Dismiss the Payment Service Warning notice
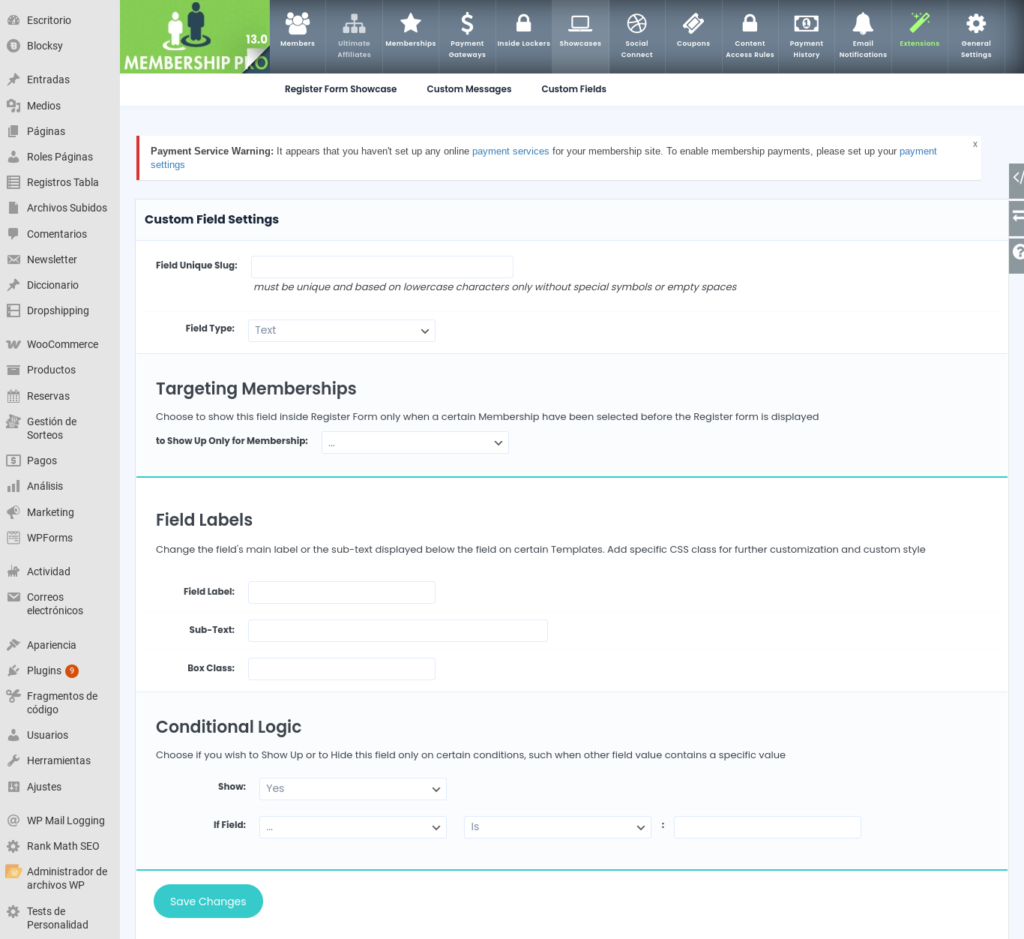 (975, 144)
